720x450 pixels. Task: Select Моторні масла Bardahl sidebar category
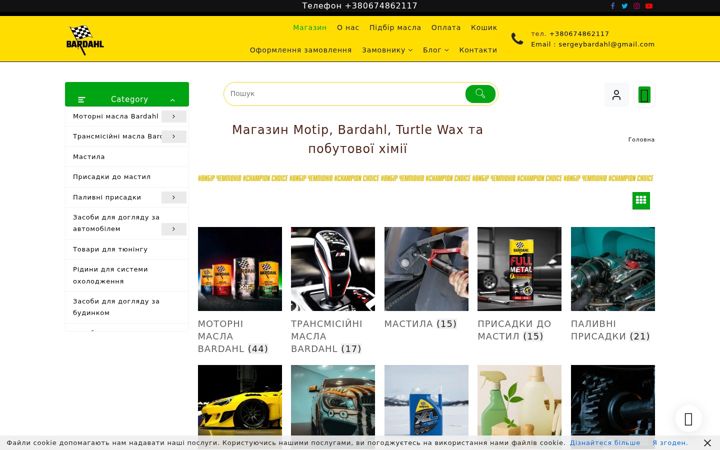pos(115,117)
